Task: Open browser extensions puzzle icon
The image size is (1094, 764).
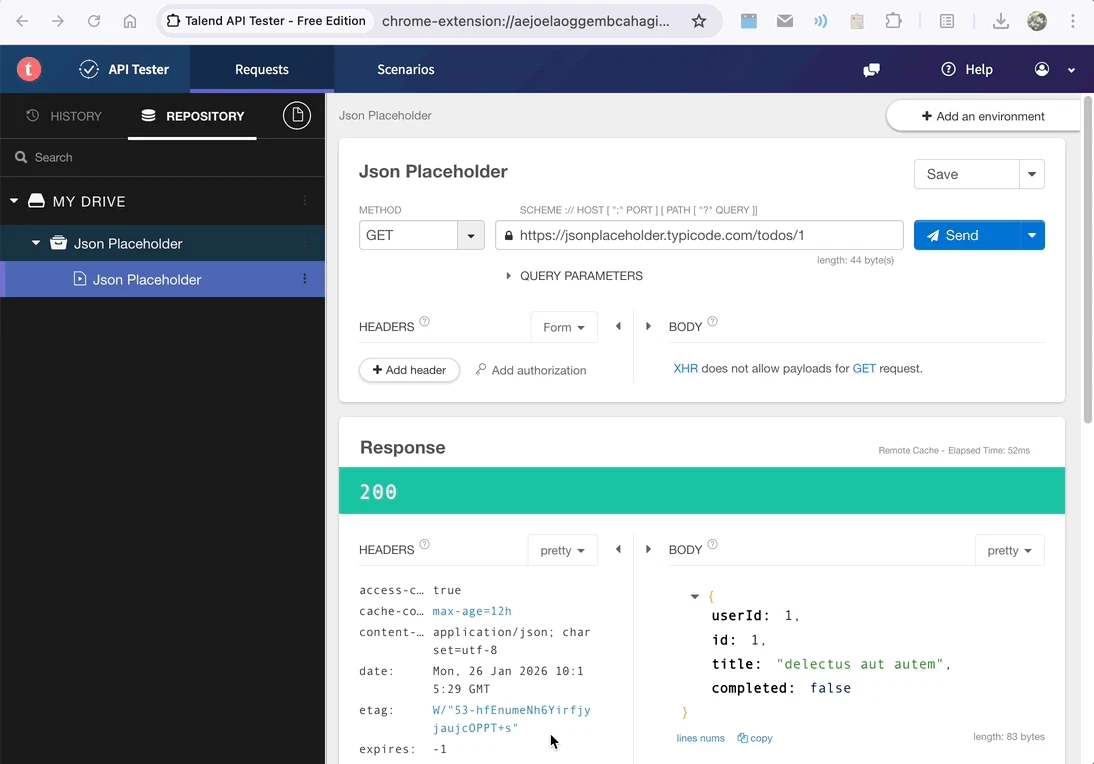Action: click(893, 21)
